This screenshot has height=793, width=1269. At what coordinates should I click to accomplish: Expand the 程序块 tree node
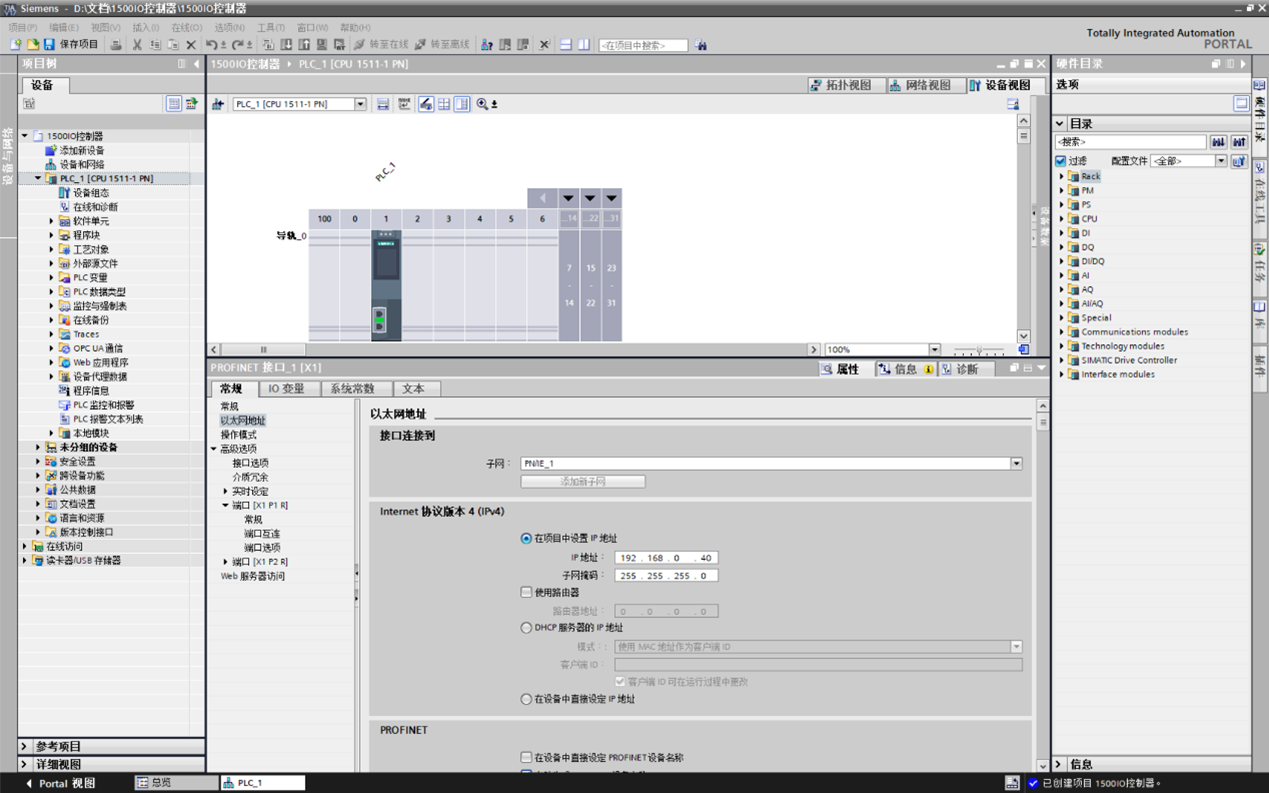(52, 236)
